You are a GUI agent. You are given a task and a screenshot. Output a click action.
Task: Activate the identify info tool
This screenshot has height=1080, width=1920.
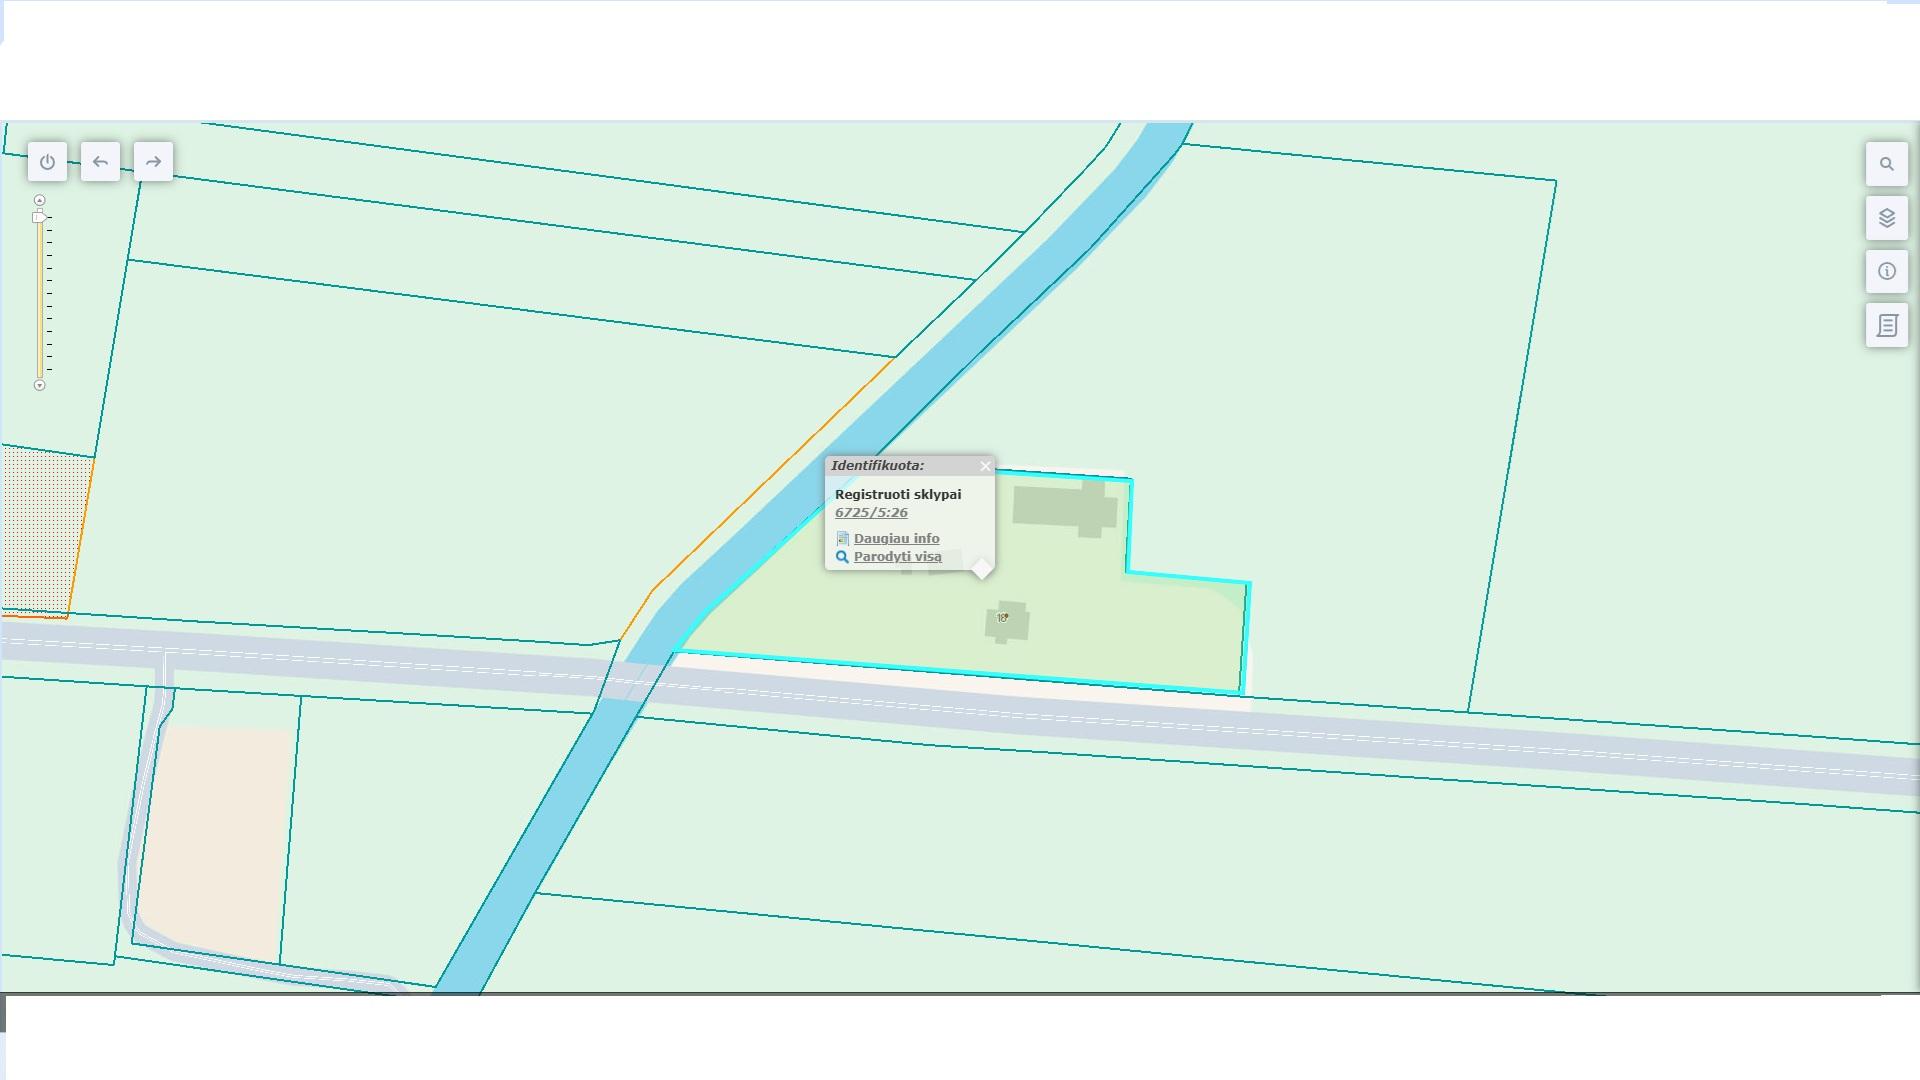(x=1887, y=271)
